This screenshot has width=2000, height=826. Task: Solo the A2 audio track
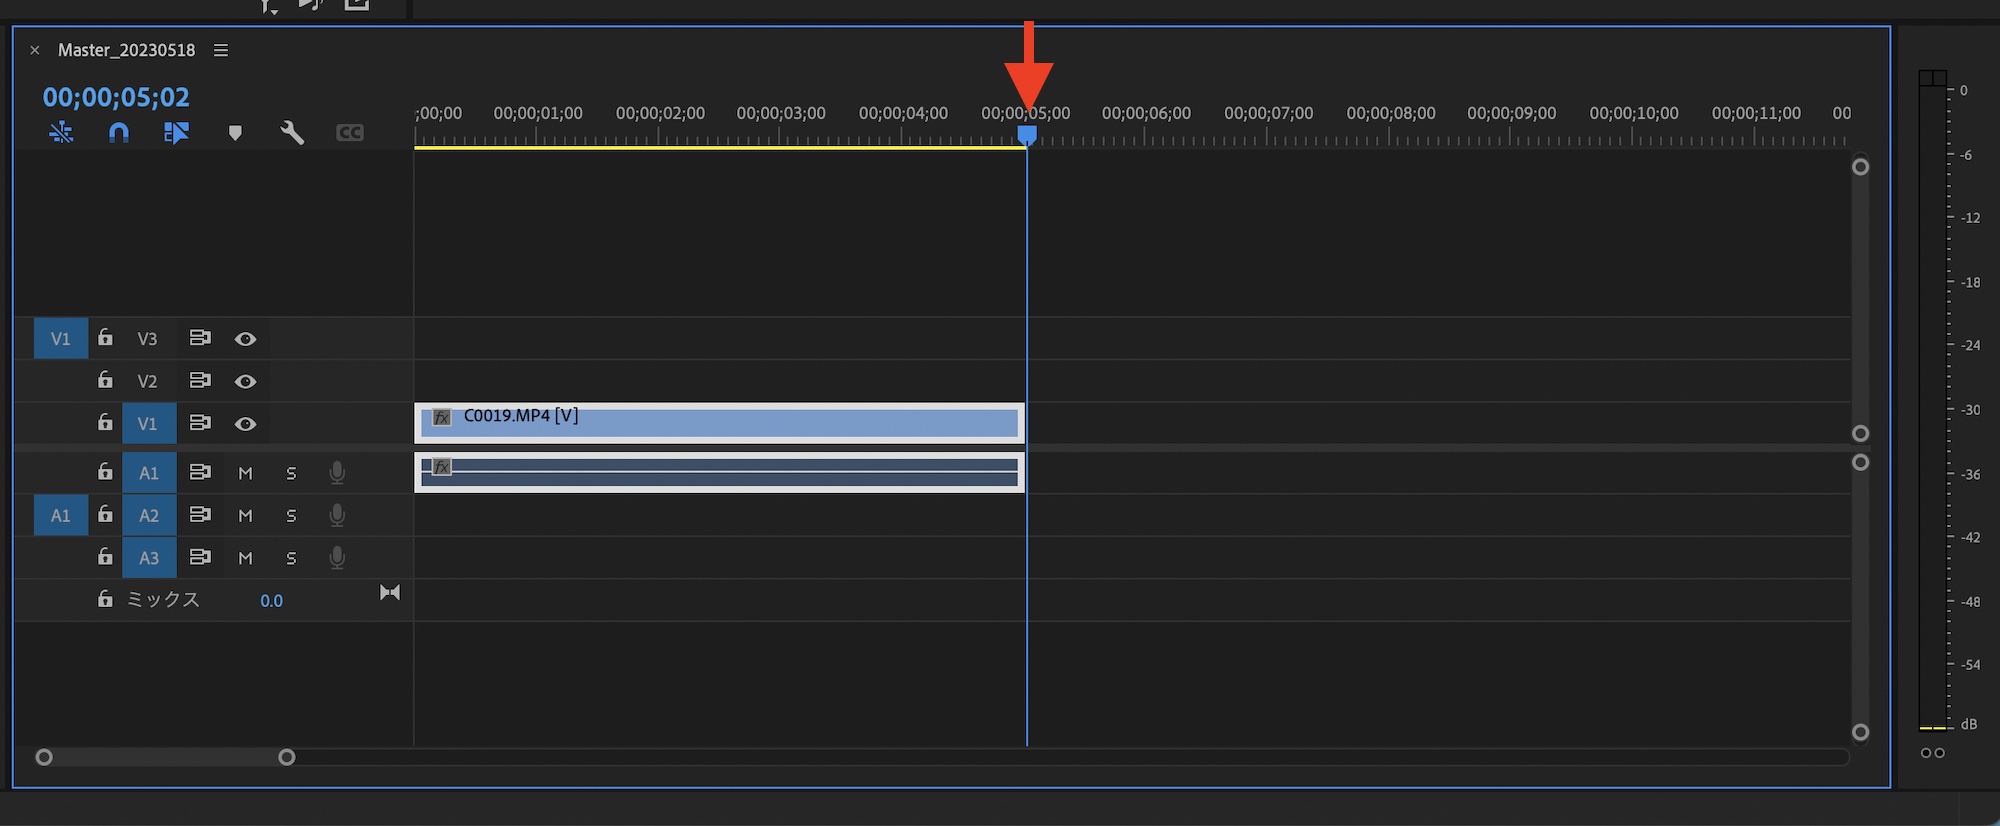pos(291,516)
